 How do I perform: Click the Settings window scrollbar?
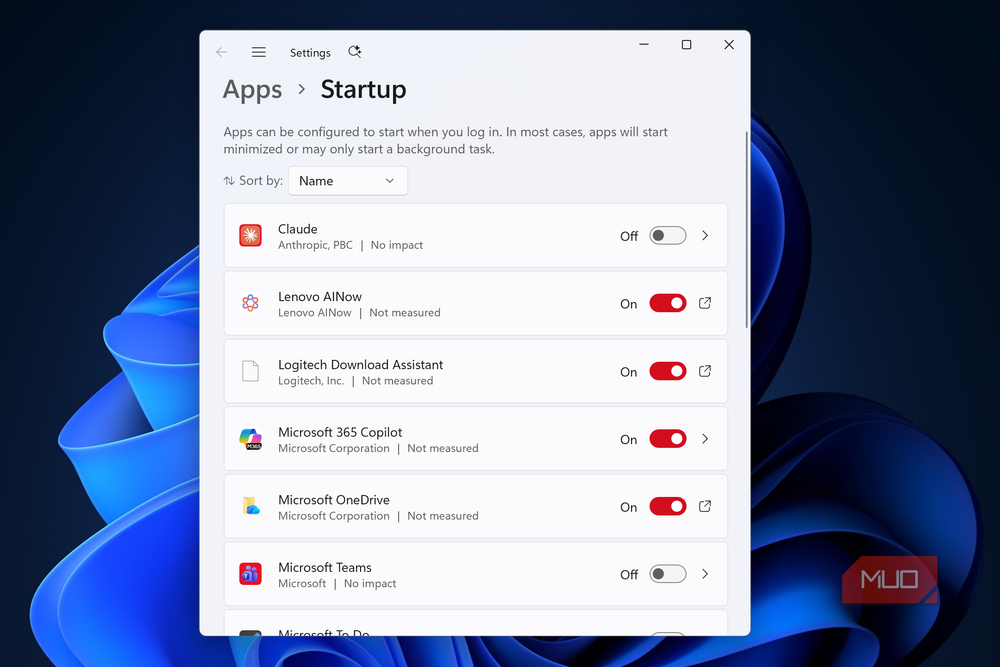point(746,230)
